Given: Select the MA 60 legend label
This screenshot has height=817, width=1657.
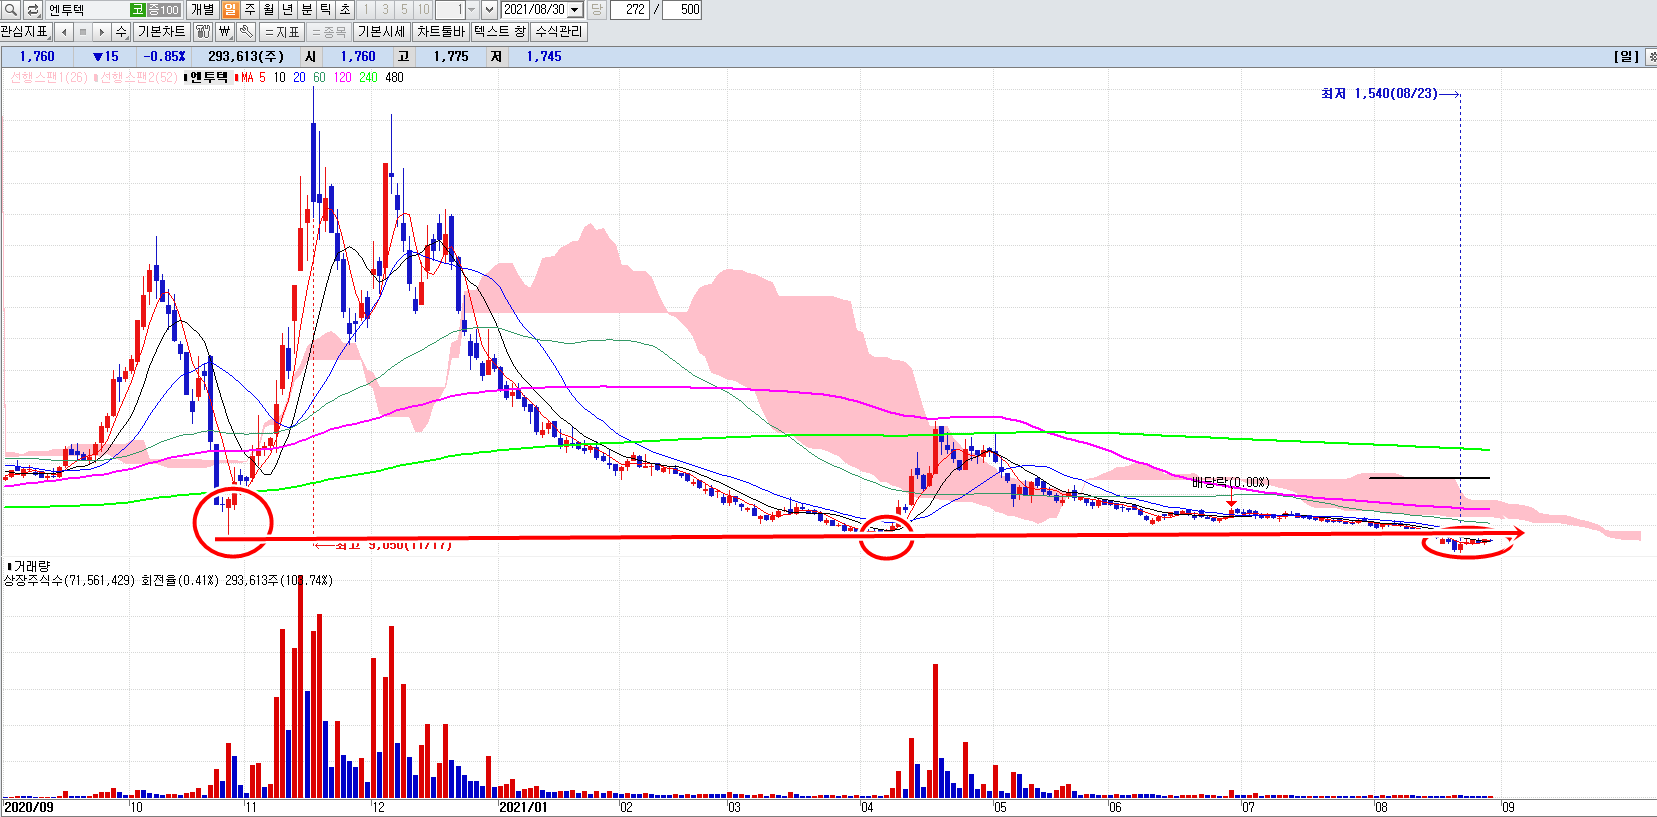Looking at the screenshot, I should pyautogui.click(x=319, y=77).
